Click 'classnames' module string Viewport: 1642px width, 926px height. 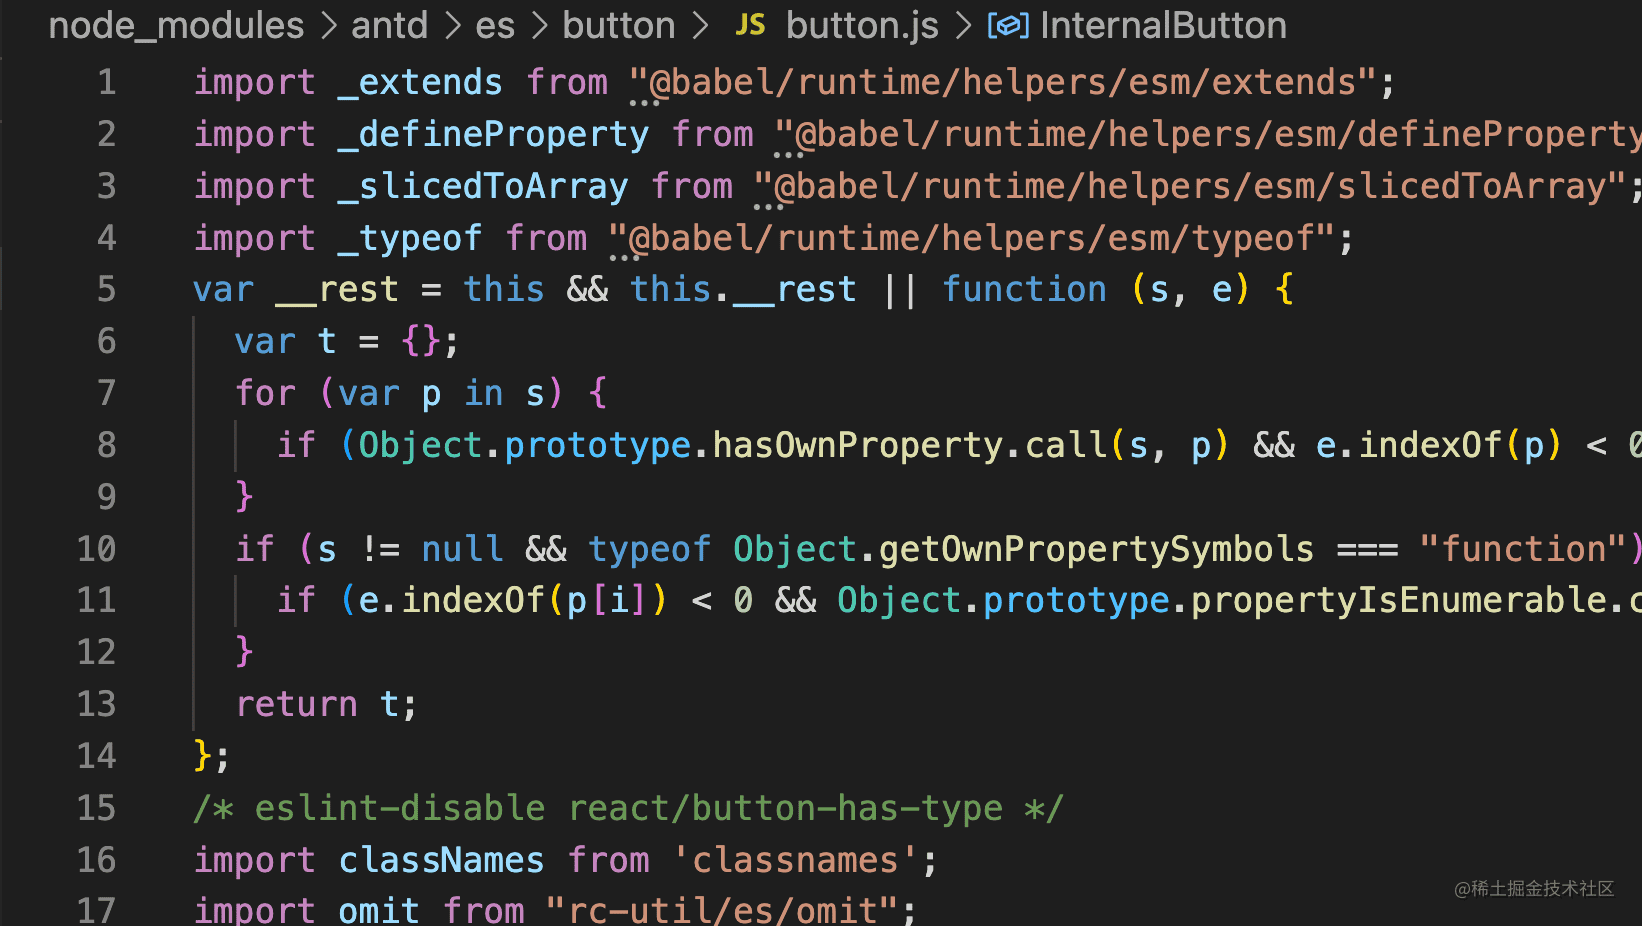tap(795, 860)
